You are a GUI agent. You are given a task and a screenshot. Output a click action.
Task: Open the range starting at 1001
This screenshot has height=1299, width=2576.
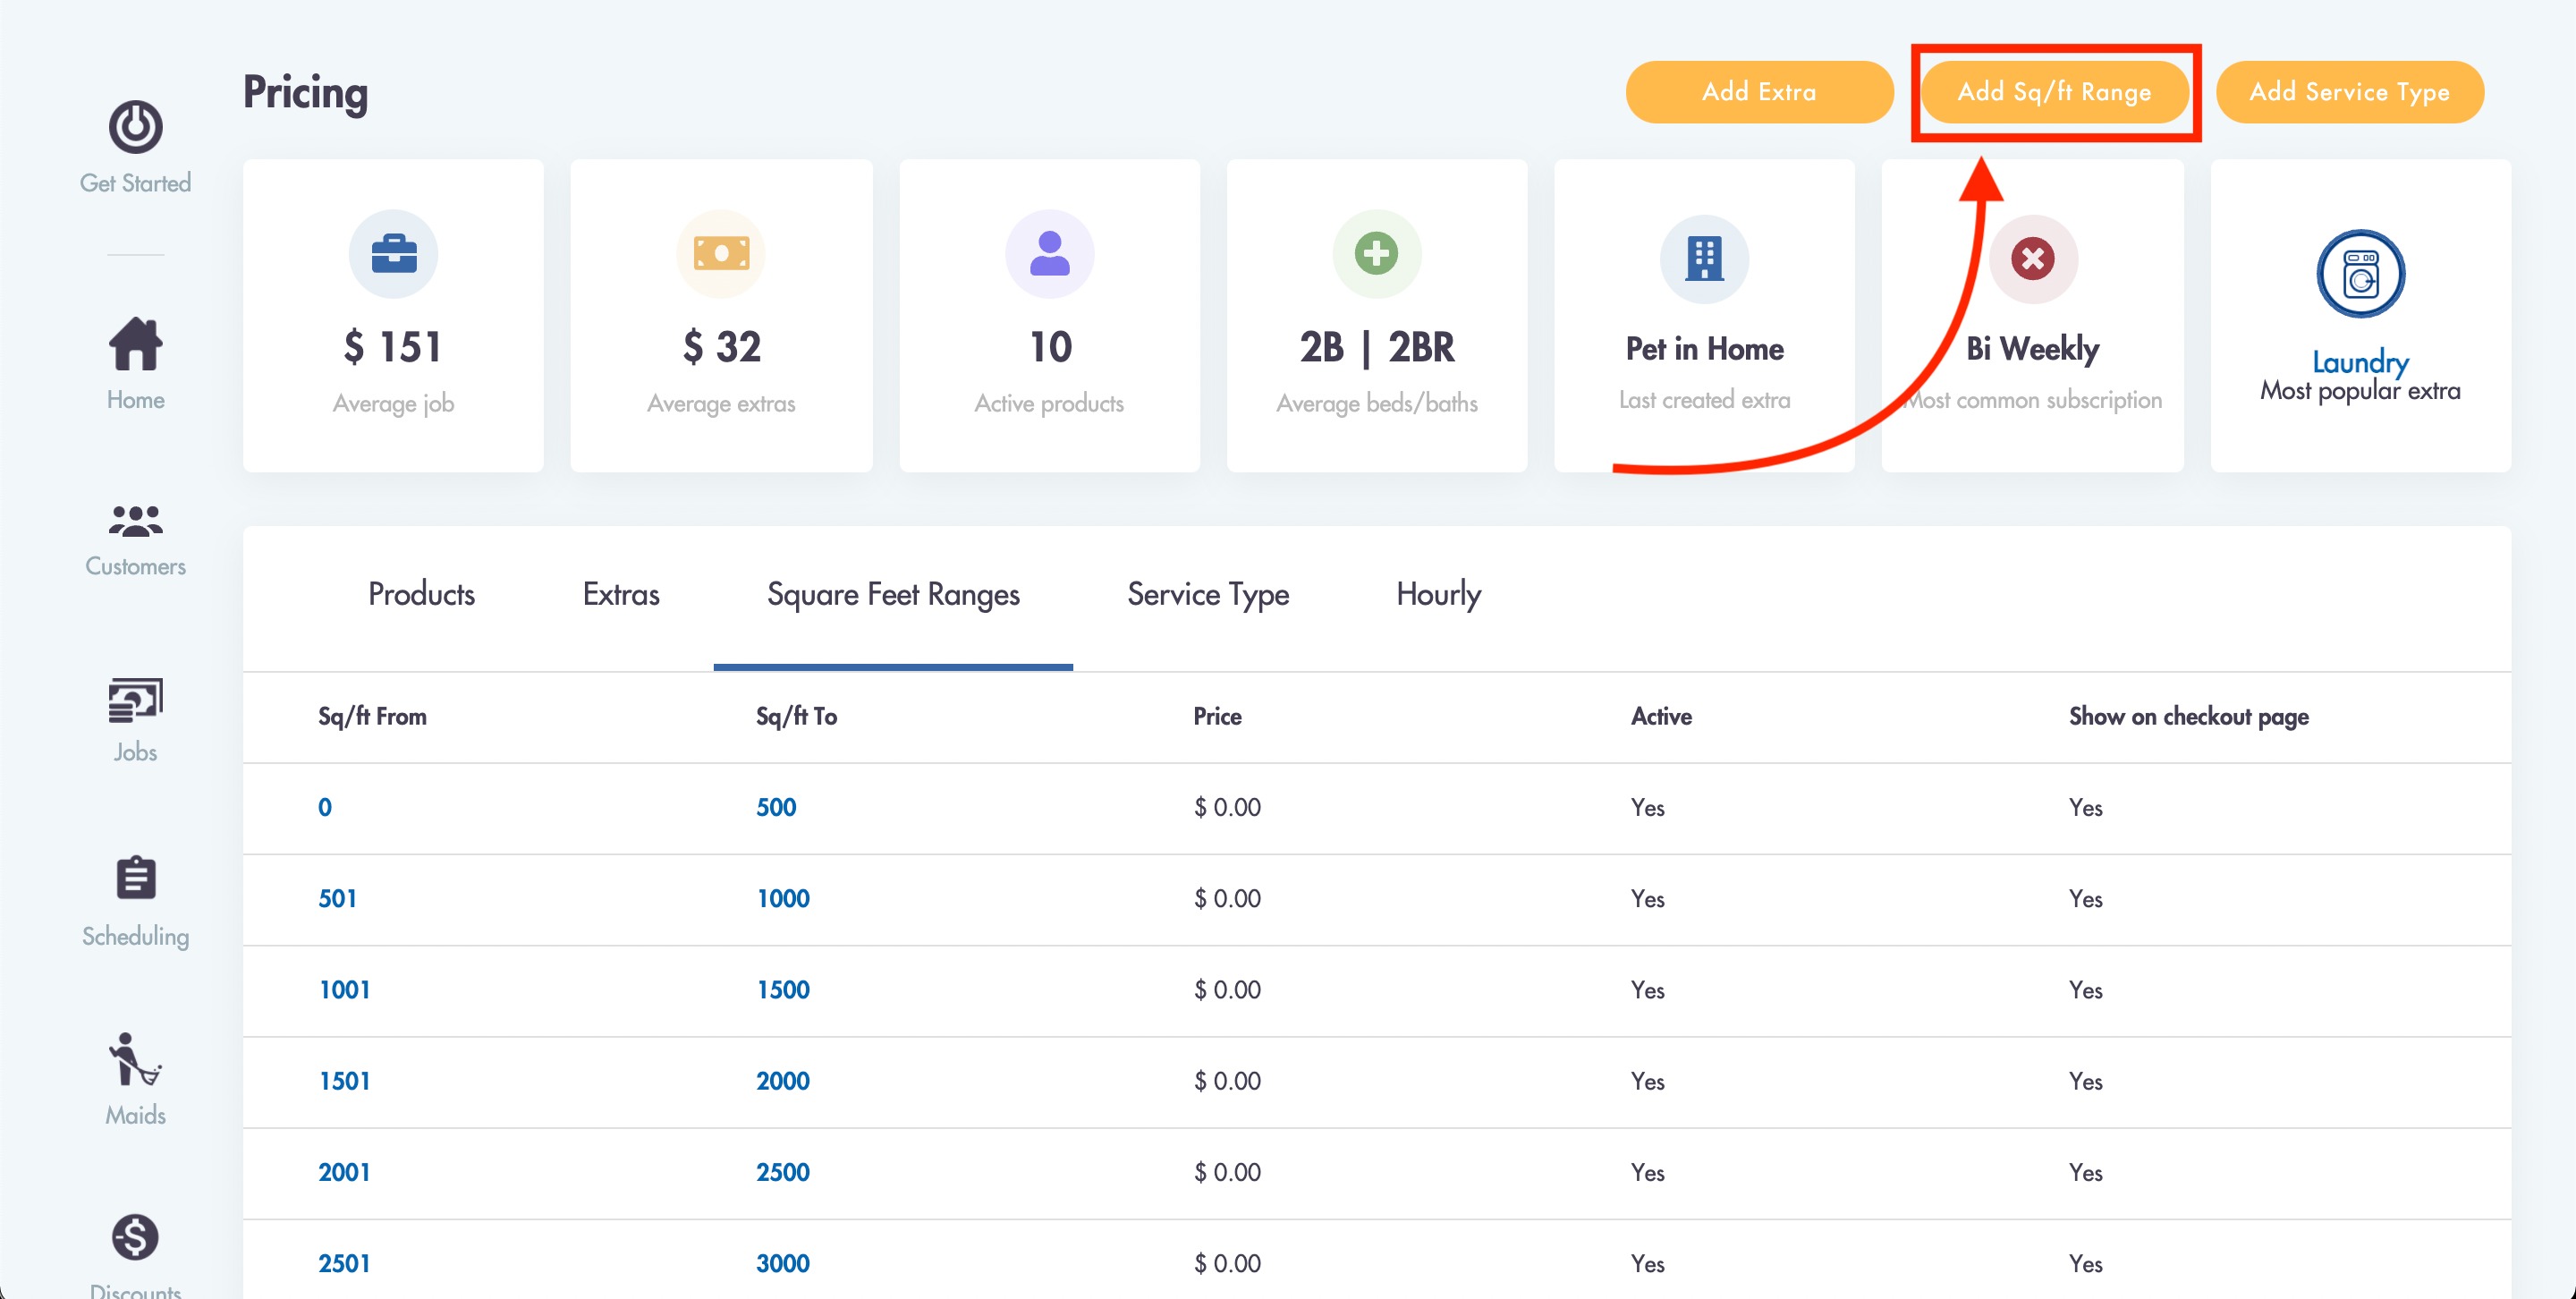click(344, 989)
